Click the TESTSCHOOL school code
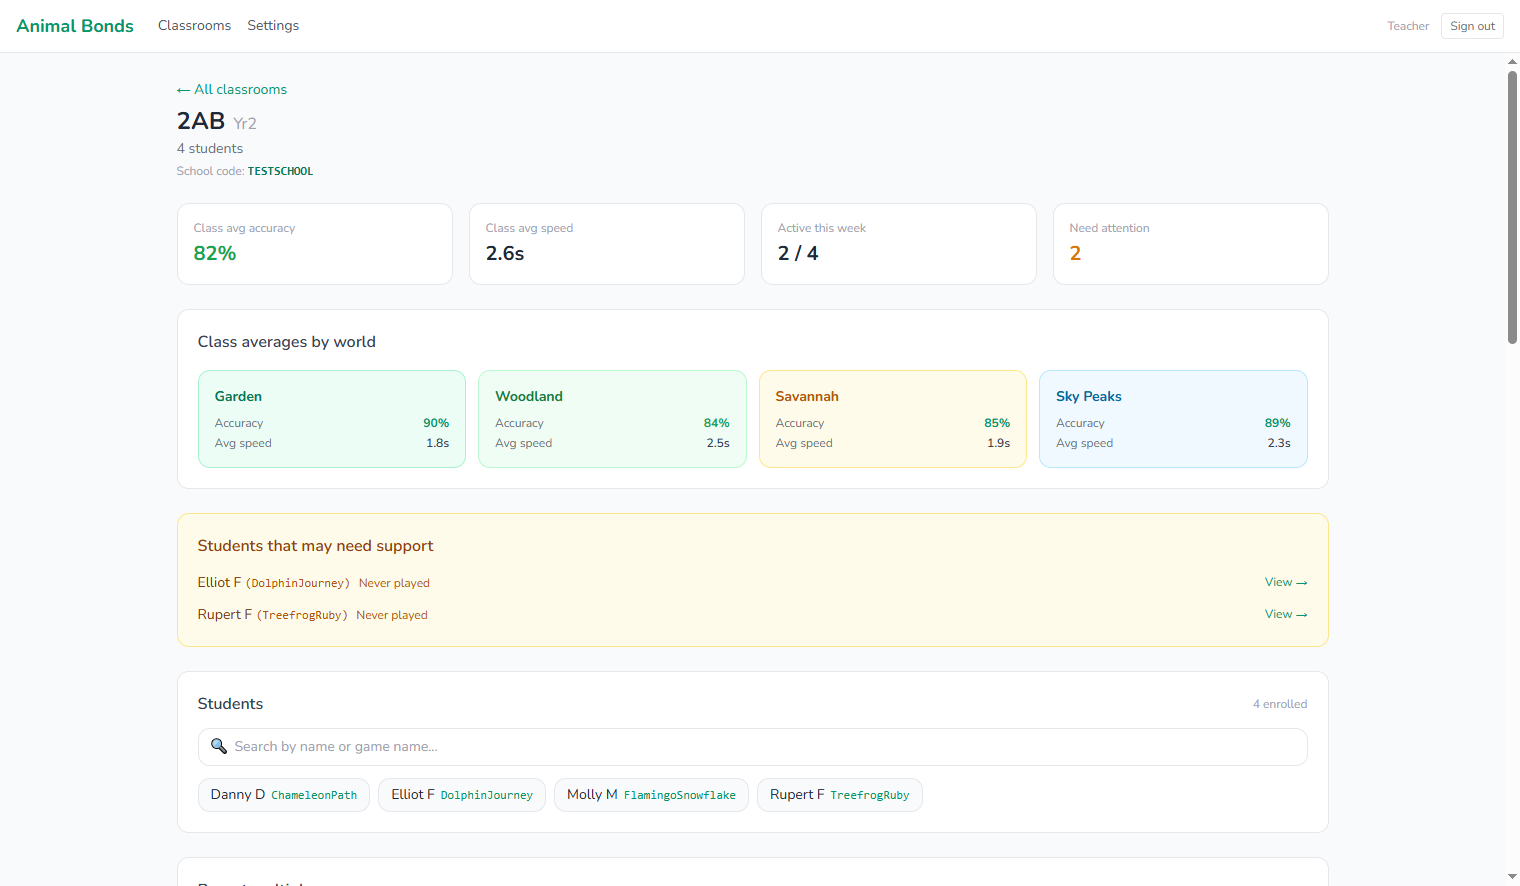1520x886 pixels. (x=280, y=172)
